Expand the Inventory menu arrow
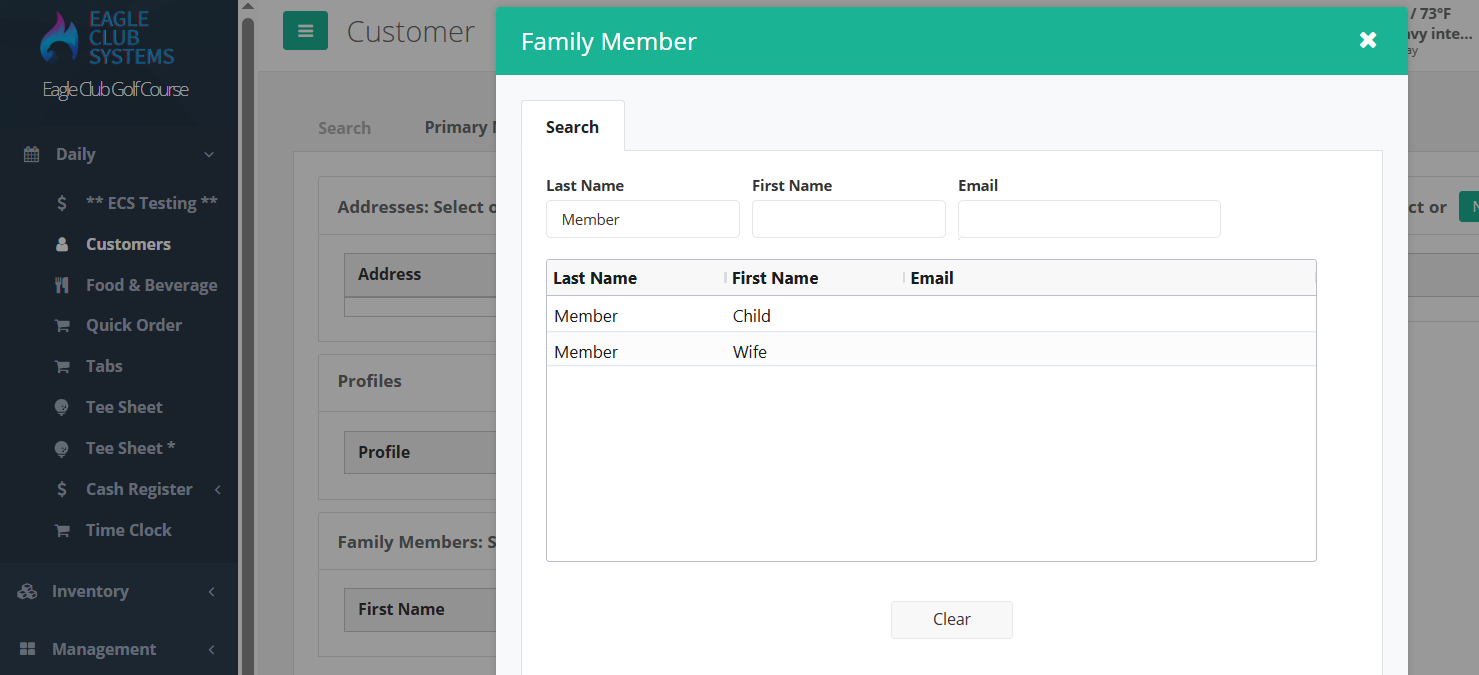 (211, 591)
